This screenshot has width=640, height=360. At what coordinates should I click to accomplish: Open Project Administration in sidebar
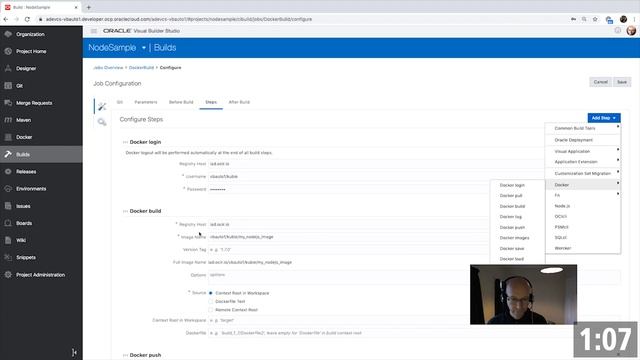(x=41, y=275)
